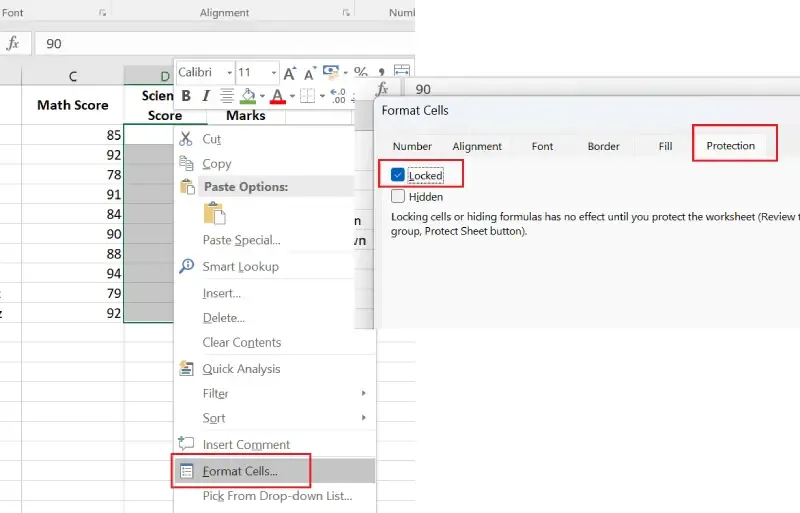Toggle italic in the mini toolbar
Viewport: 800px width, 513px height.
pos(206,95)
